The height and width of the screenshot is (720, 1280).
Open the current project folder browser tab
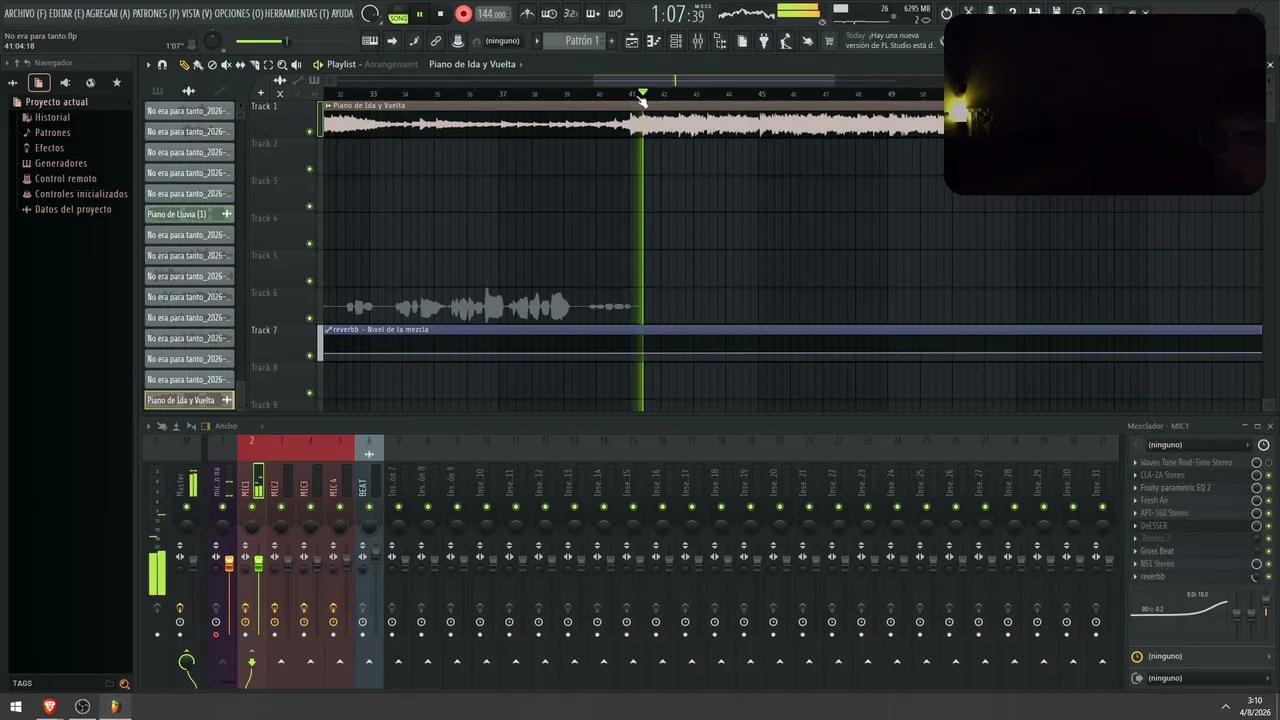point(38,83)
